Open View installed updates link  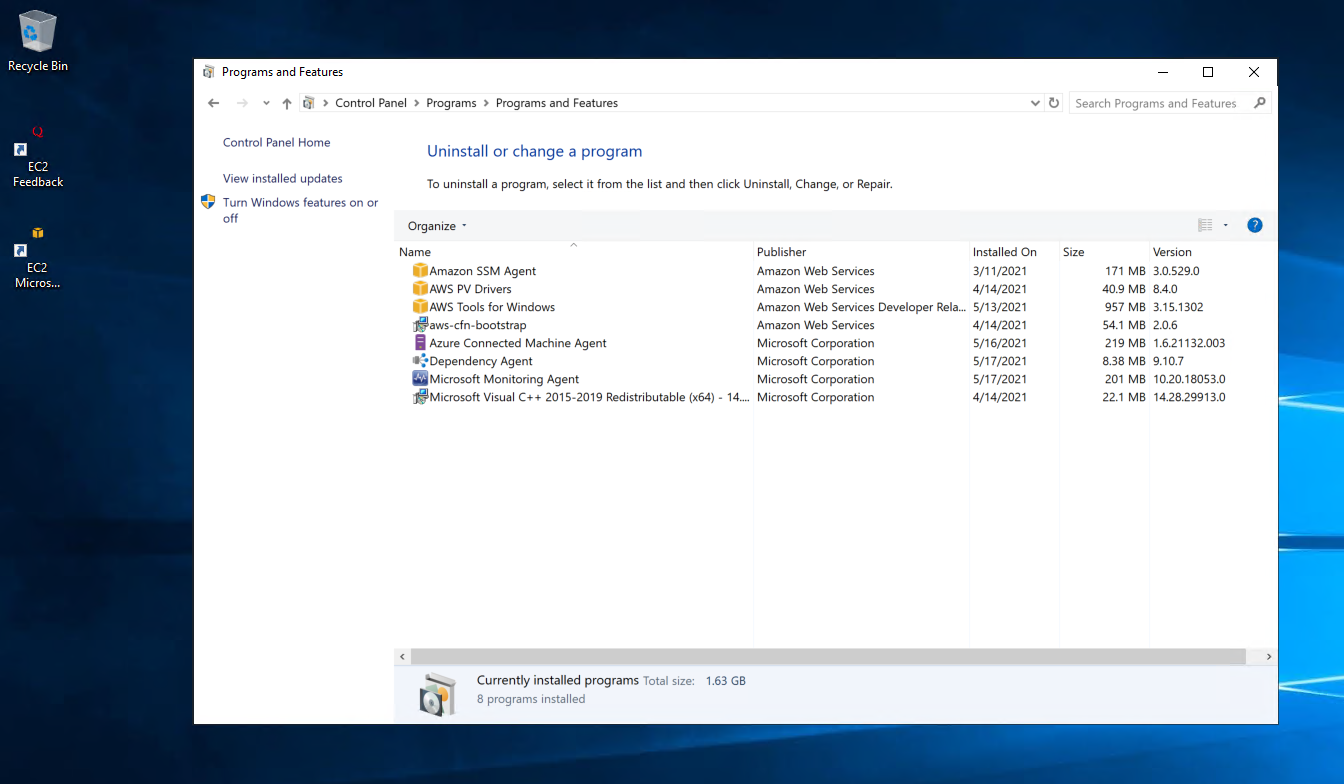click(x=283, y=179)
